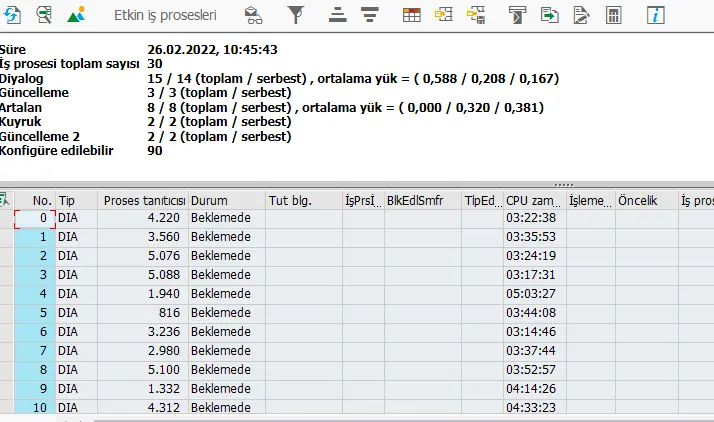Click the export toolbar icon
The height and width of the screenshot is (422, 714).
click(549, 15)
